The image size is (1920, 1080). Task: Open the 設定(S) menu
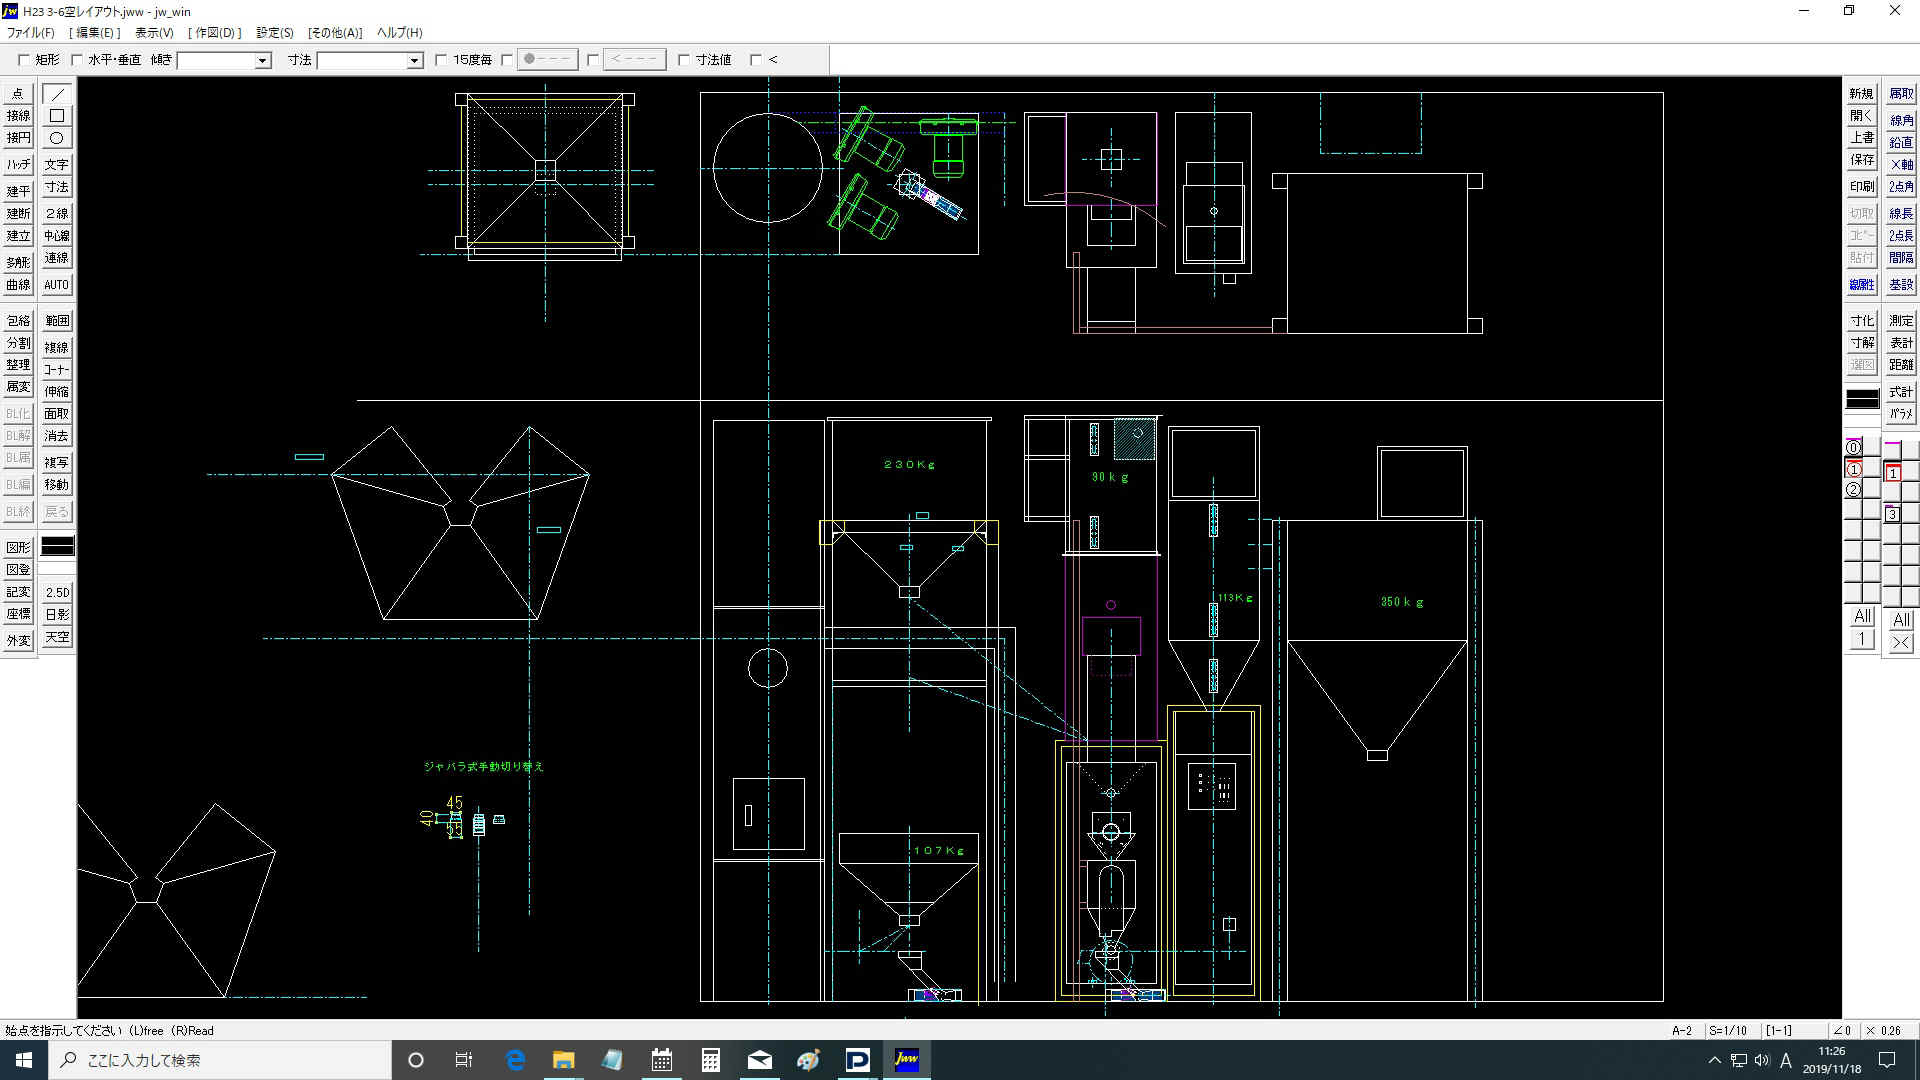274,33
